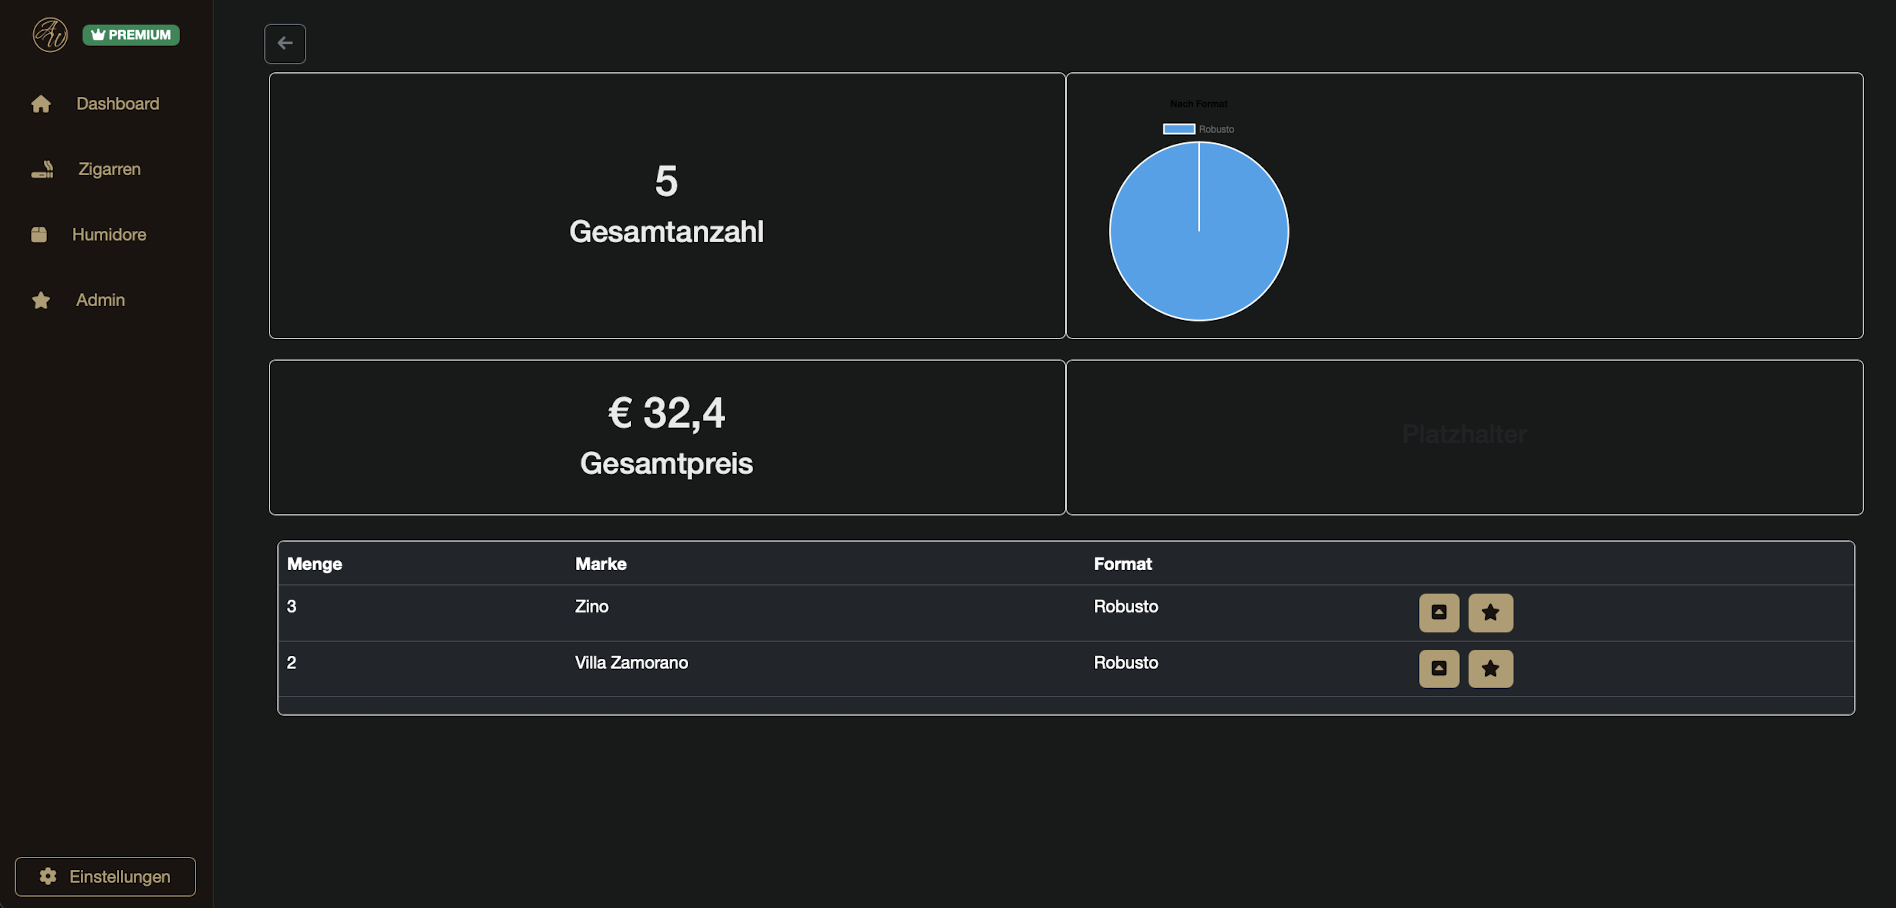The image size is (1896, 908).
Task: Click the app logo in sidebar
Action: 50,34
